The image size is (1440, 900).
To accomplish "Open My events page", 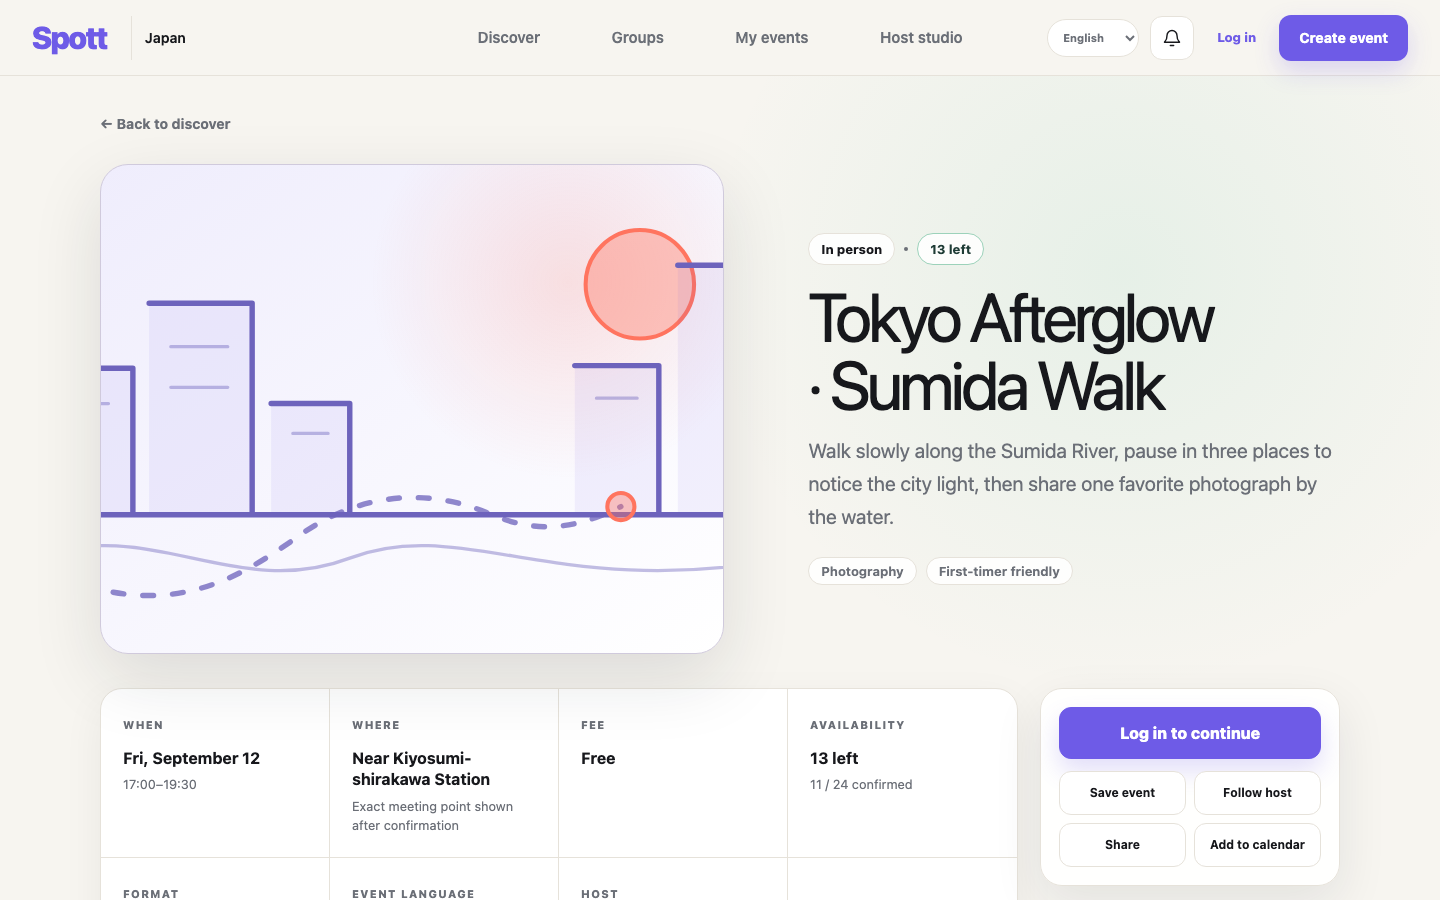I will [x=771, y=38].
